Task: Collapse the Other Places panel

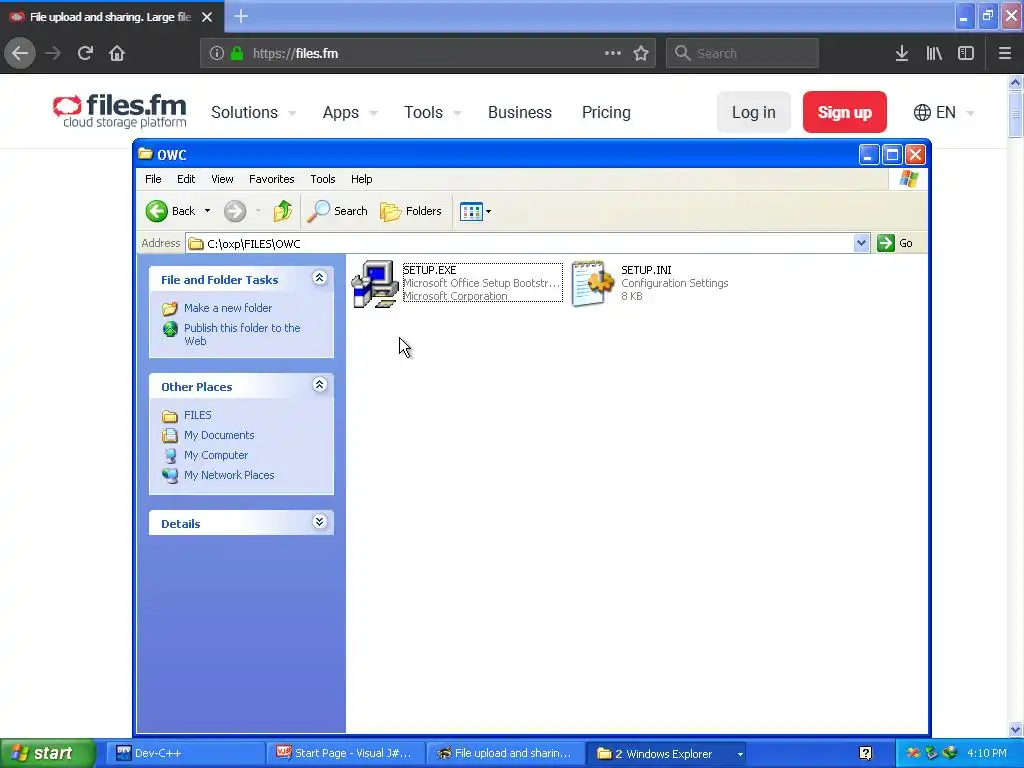Action: point(319,385)
